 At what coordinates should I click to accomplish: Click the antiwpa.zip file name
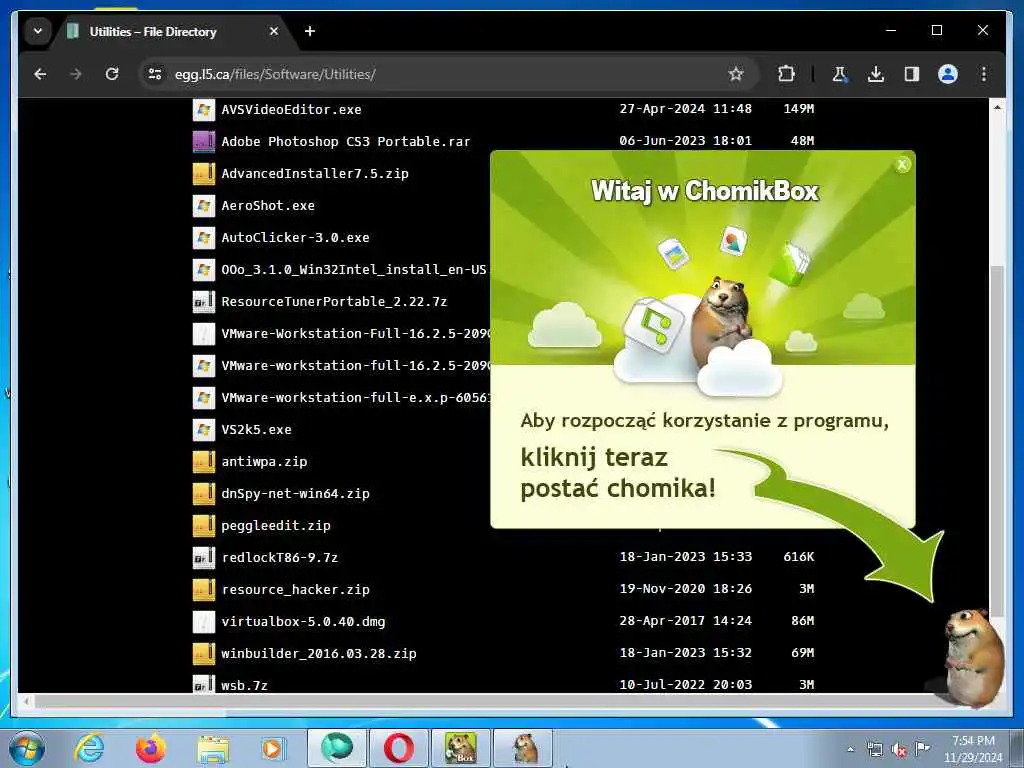tap(264, 462)
